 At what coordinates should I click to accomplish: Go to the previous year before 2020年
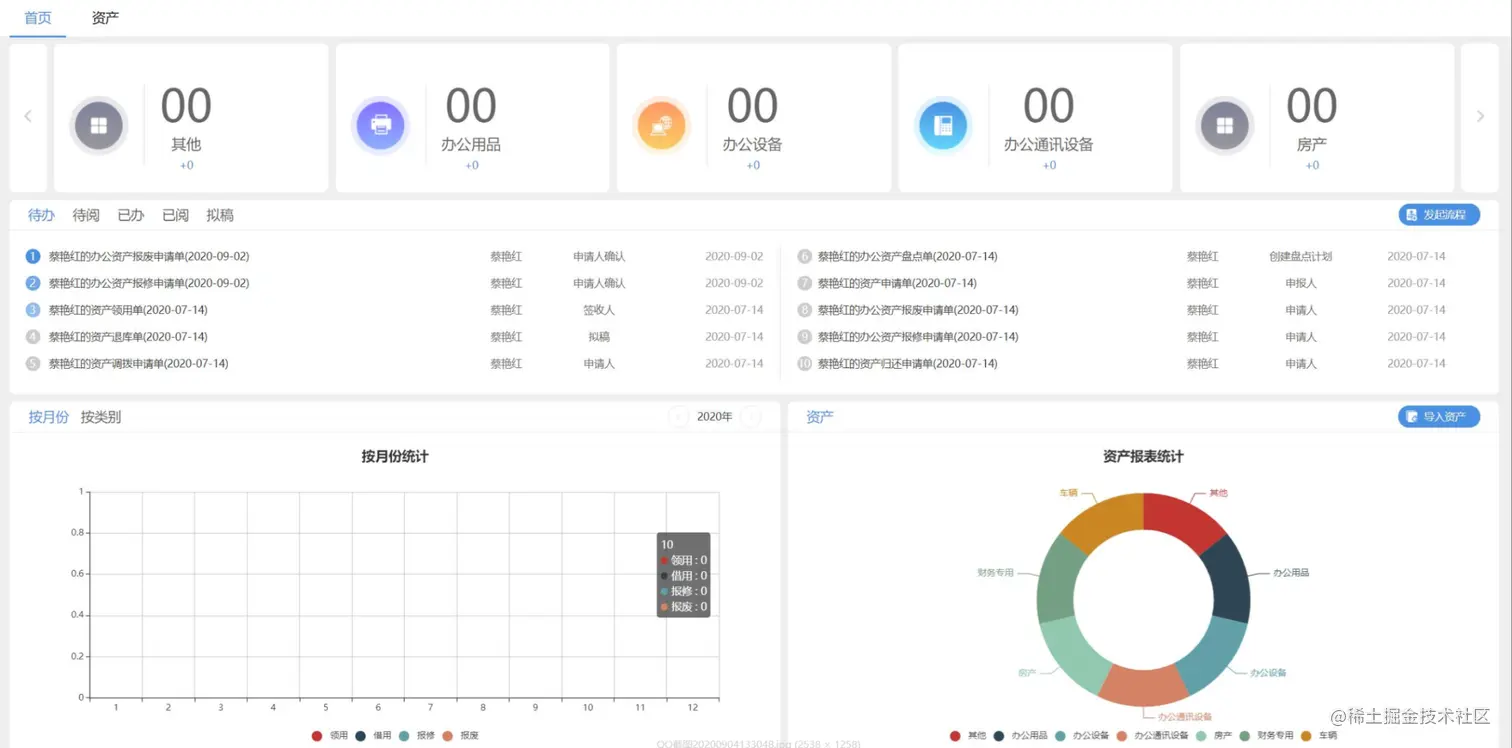(679, 417)
